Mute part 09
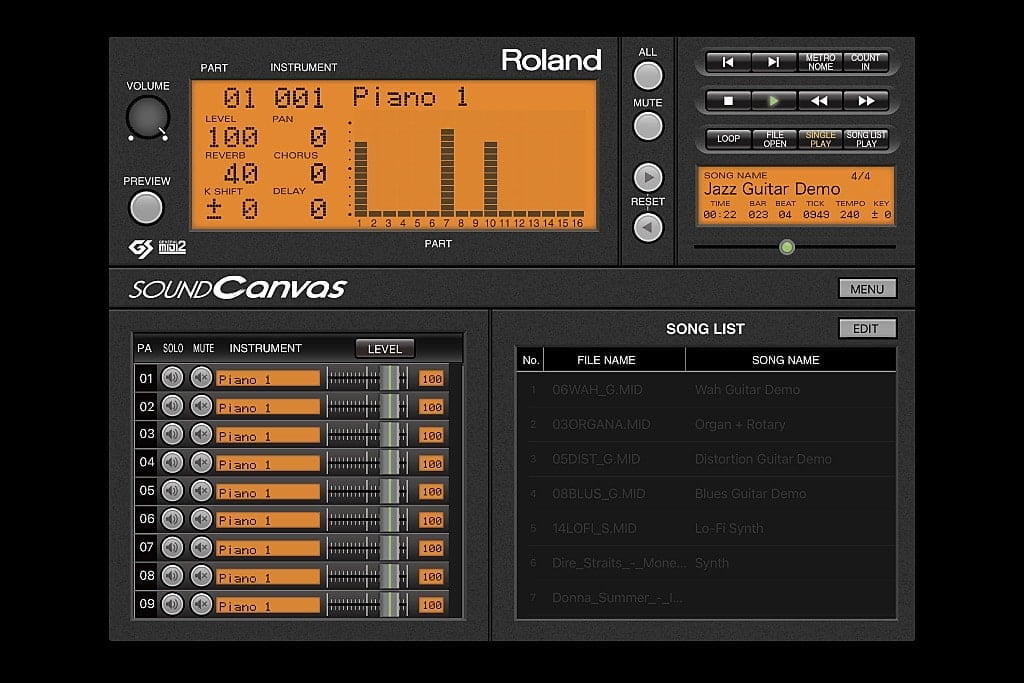The width and height of the screenshot is (1024, 683). click(x=201, y=605)
